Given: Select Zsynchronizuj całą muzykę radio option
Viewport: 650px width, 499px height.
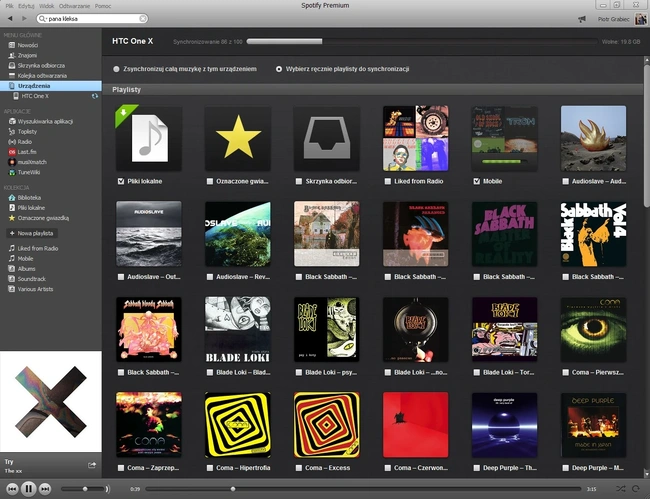Looking at the screenshot, I should pyautogui.click(x=116, y=69).
